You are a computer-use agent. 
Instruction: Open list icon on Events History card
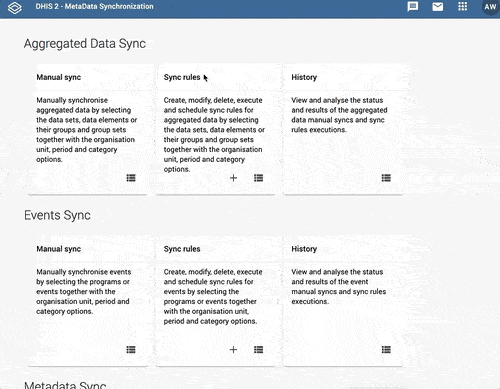click(386, 350)
